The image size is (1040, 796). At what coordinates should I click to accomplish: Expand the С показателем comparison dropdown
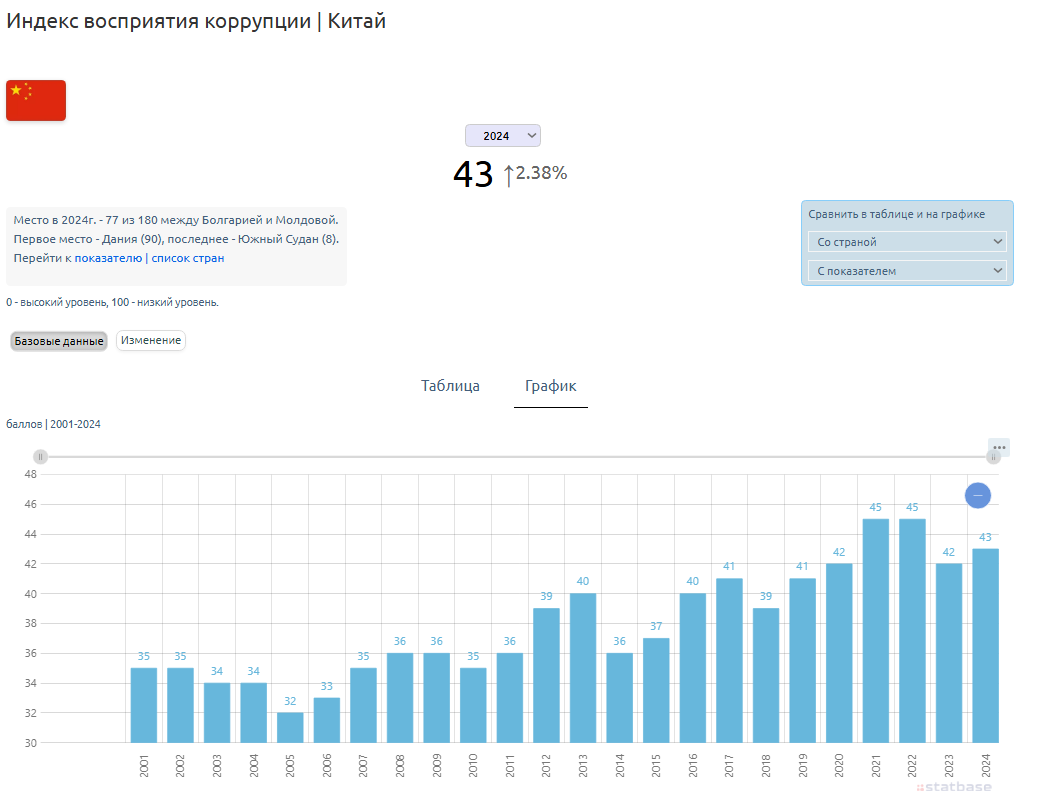[906, 271]
